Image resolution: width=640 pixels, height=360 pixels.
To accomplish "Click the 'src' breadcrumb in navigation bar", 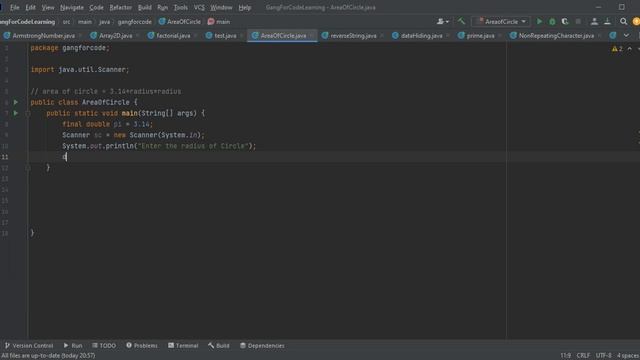I will pos(66,22).
